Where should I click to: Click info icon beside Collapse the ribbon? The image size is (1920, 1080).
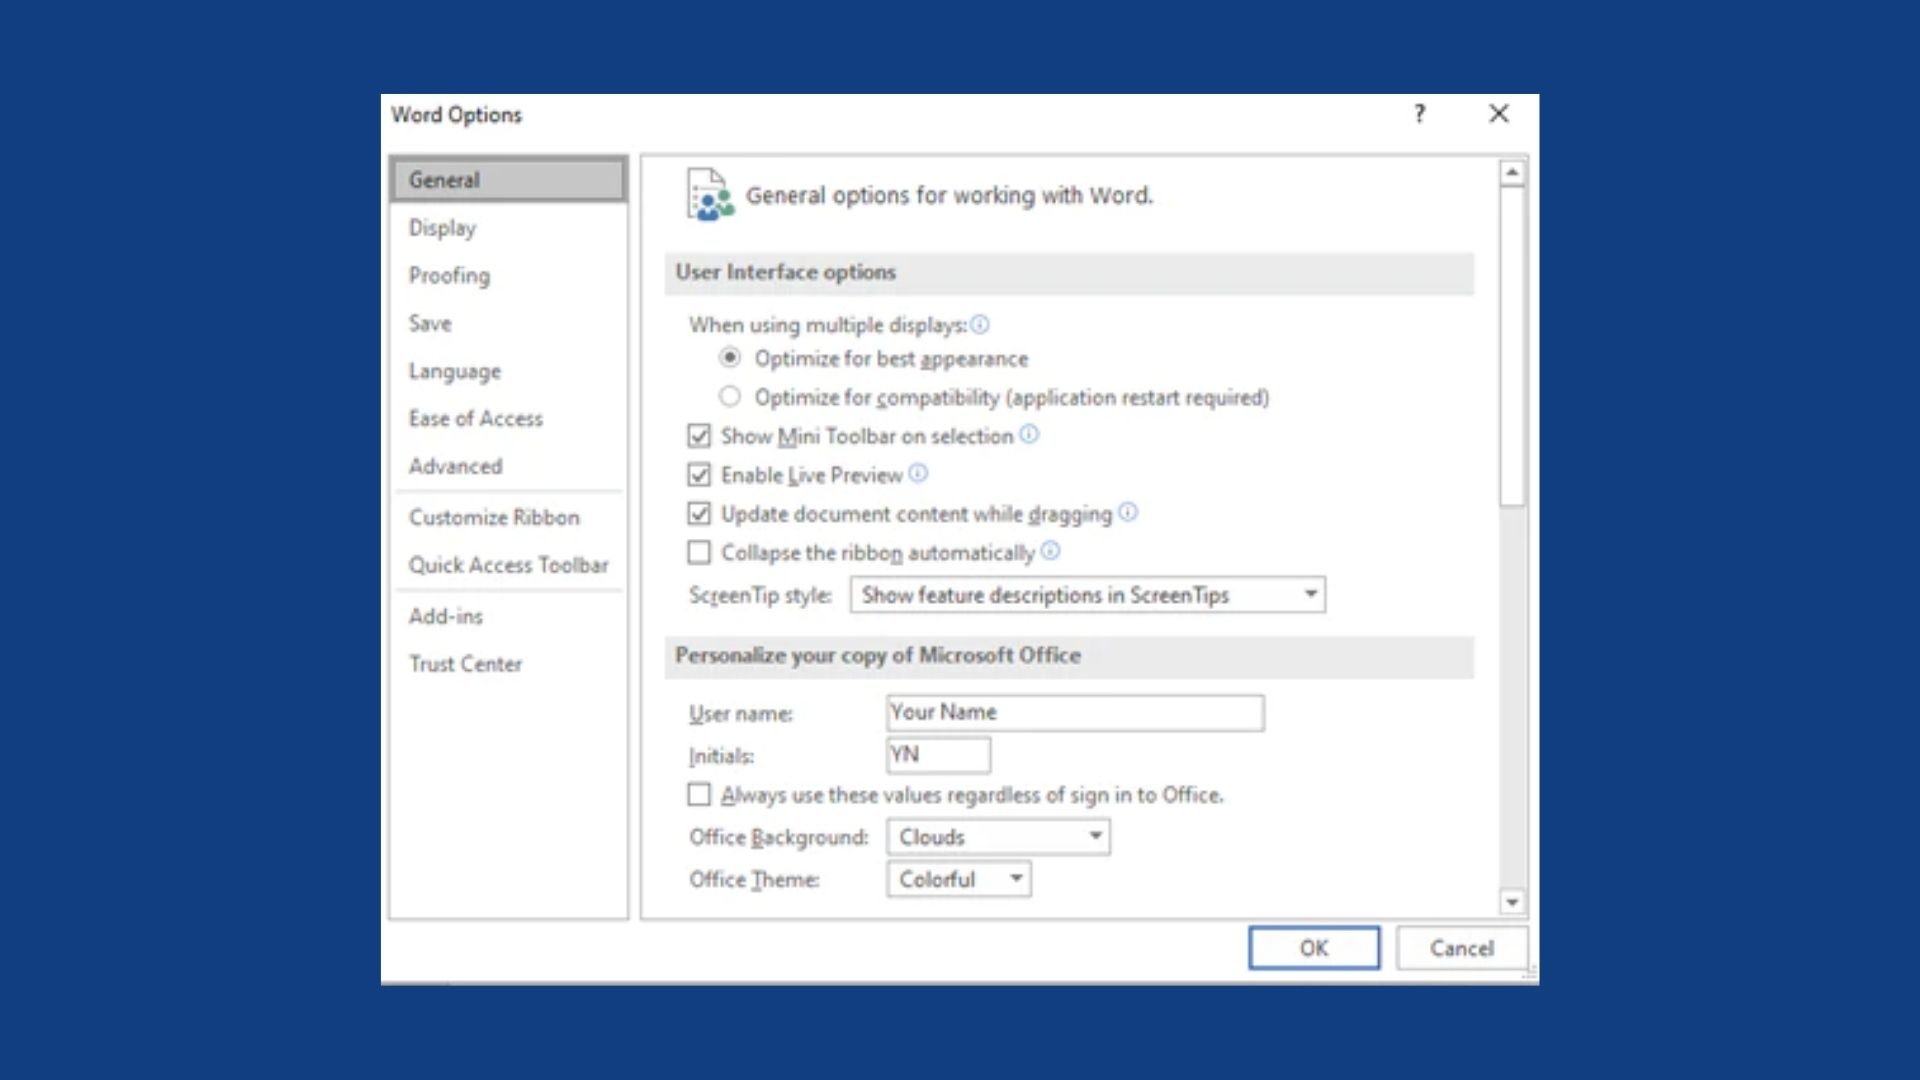coord(1050,551)
